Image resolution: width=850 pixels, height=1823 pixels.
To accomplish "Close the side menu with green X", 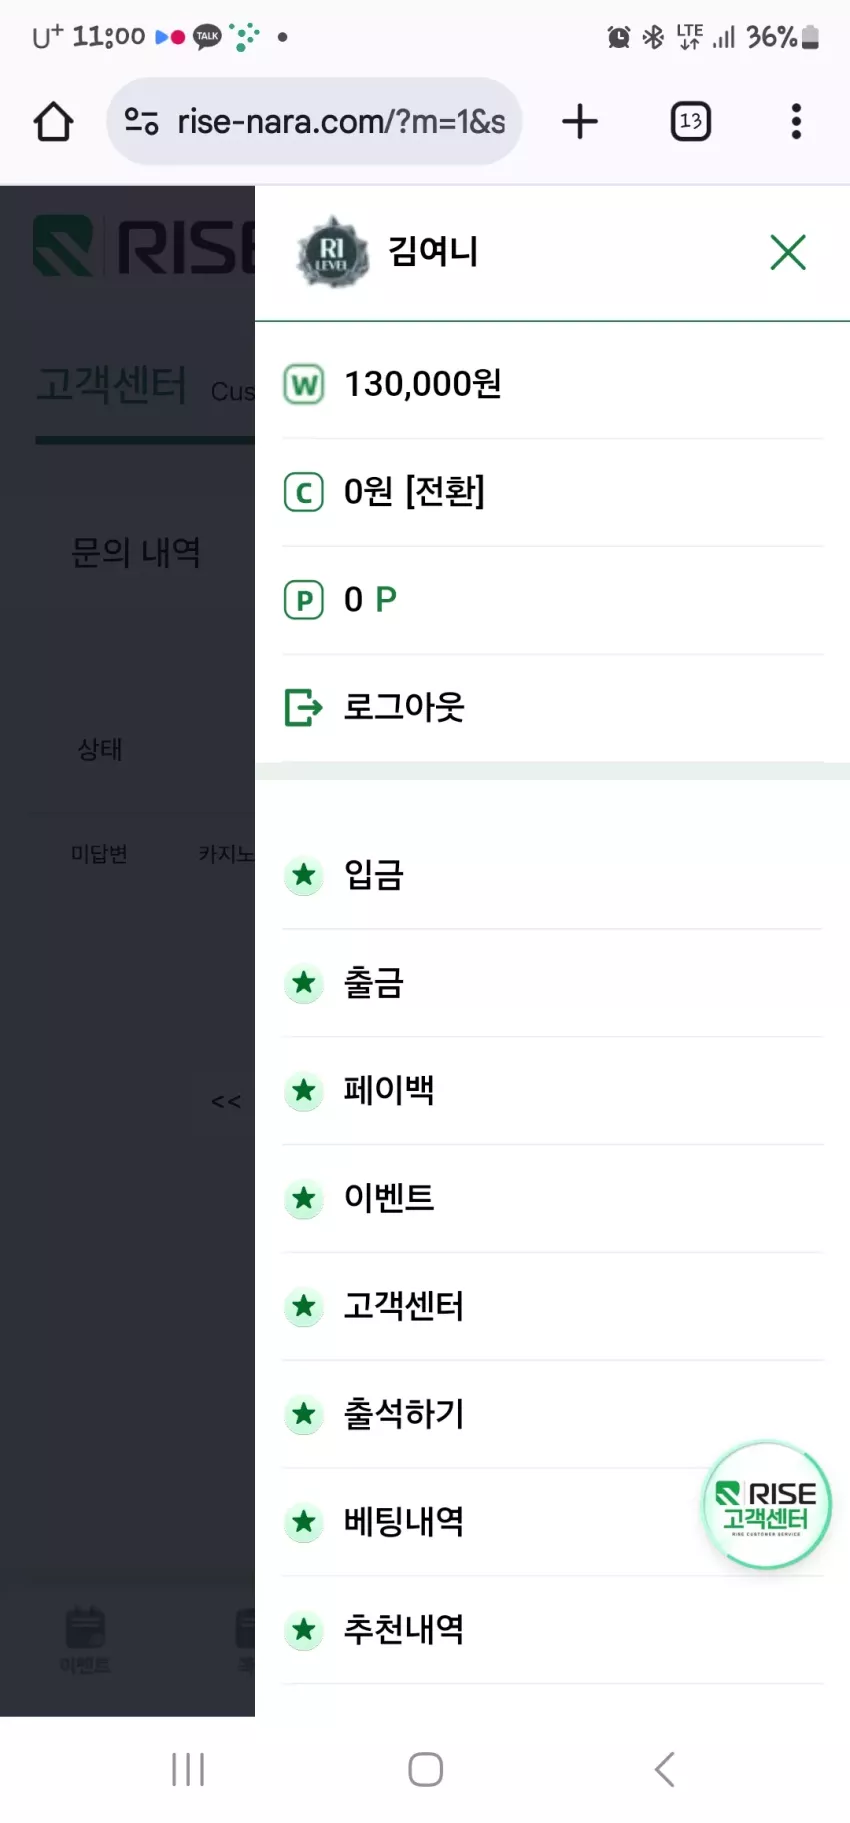I will click(x=788, y=252).
